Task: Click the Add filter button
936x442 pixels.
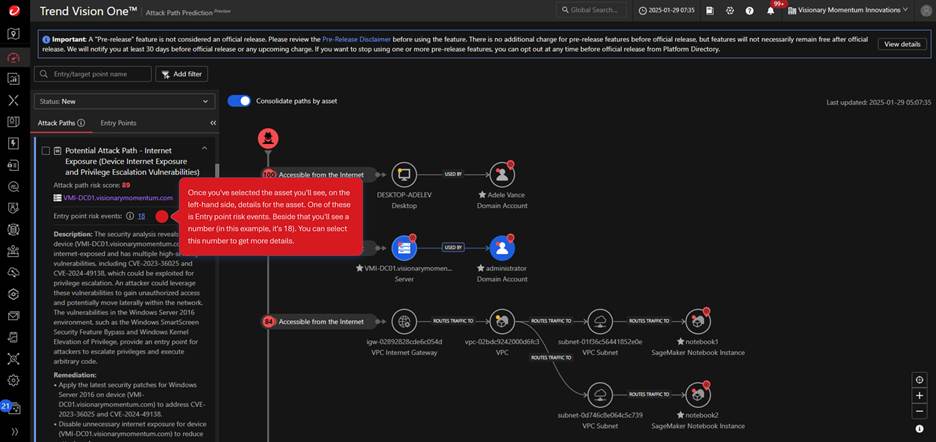Action: coord(181,74)
